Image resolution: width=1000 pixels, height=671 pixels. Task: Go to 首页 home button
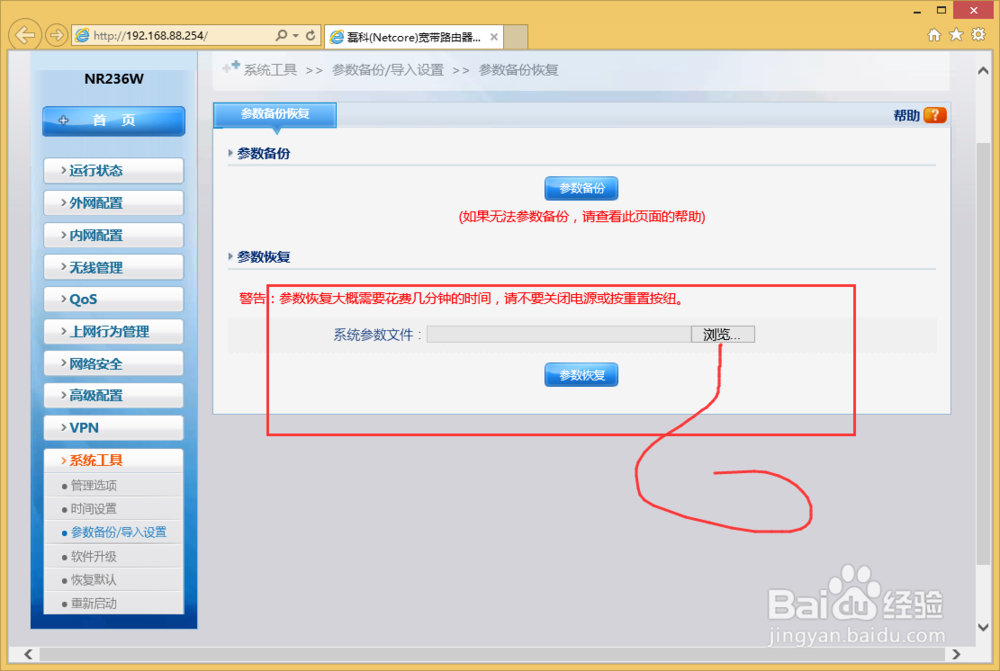114,121
